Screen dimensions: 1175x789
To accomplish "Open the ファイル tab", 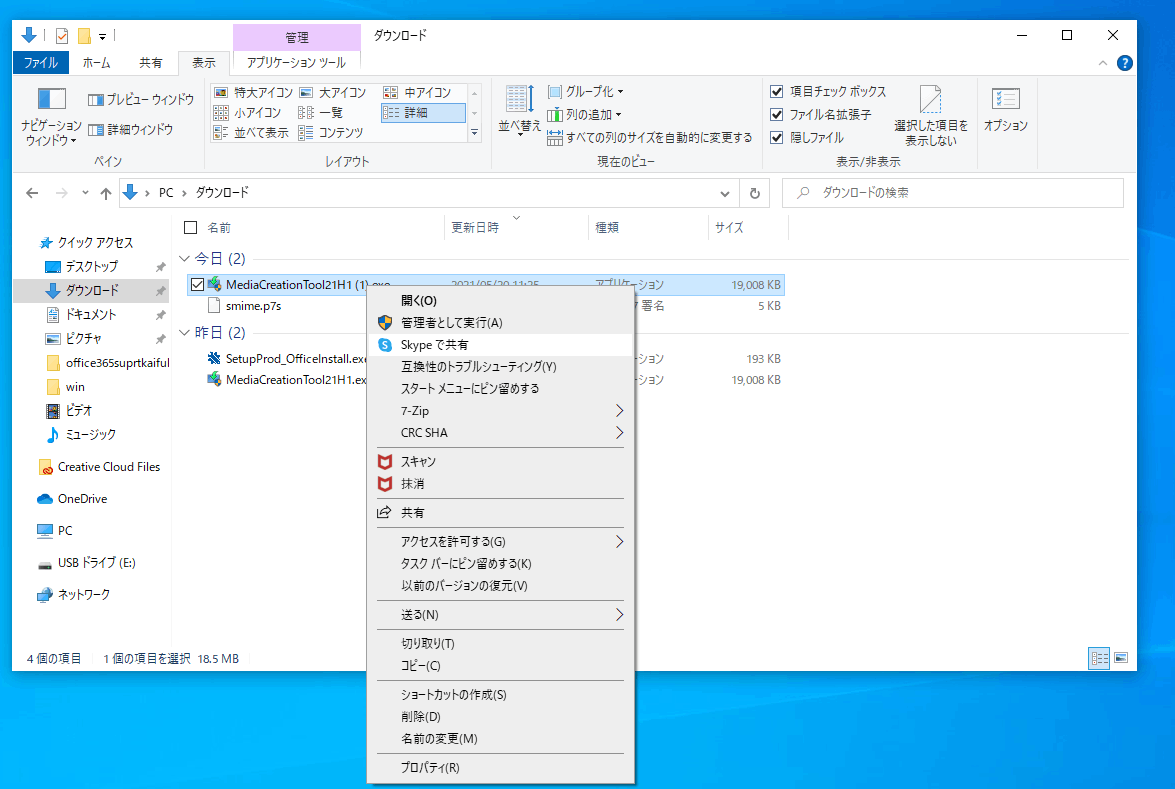I will tap(41, 63).
